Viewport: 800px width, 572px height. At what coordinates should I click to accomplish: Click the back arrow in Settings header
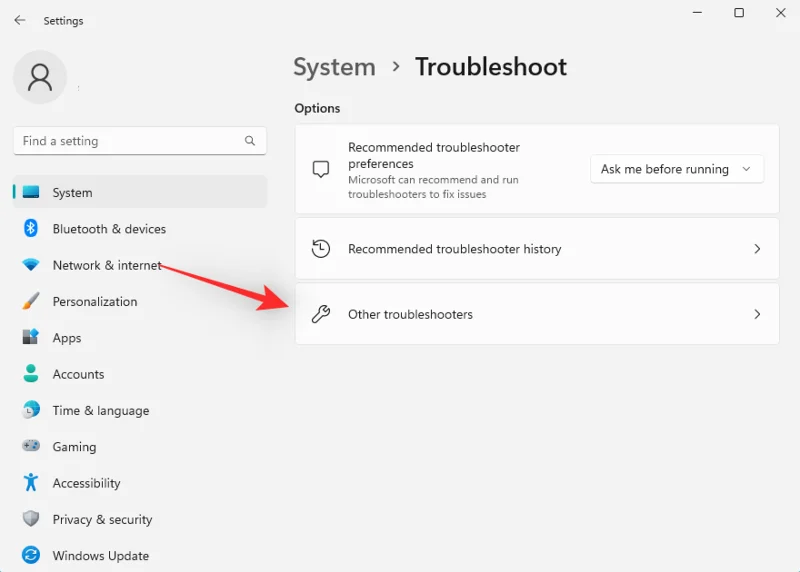click(20, 20)
